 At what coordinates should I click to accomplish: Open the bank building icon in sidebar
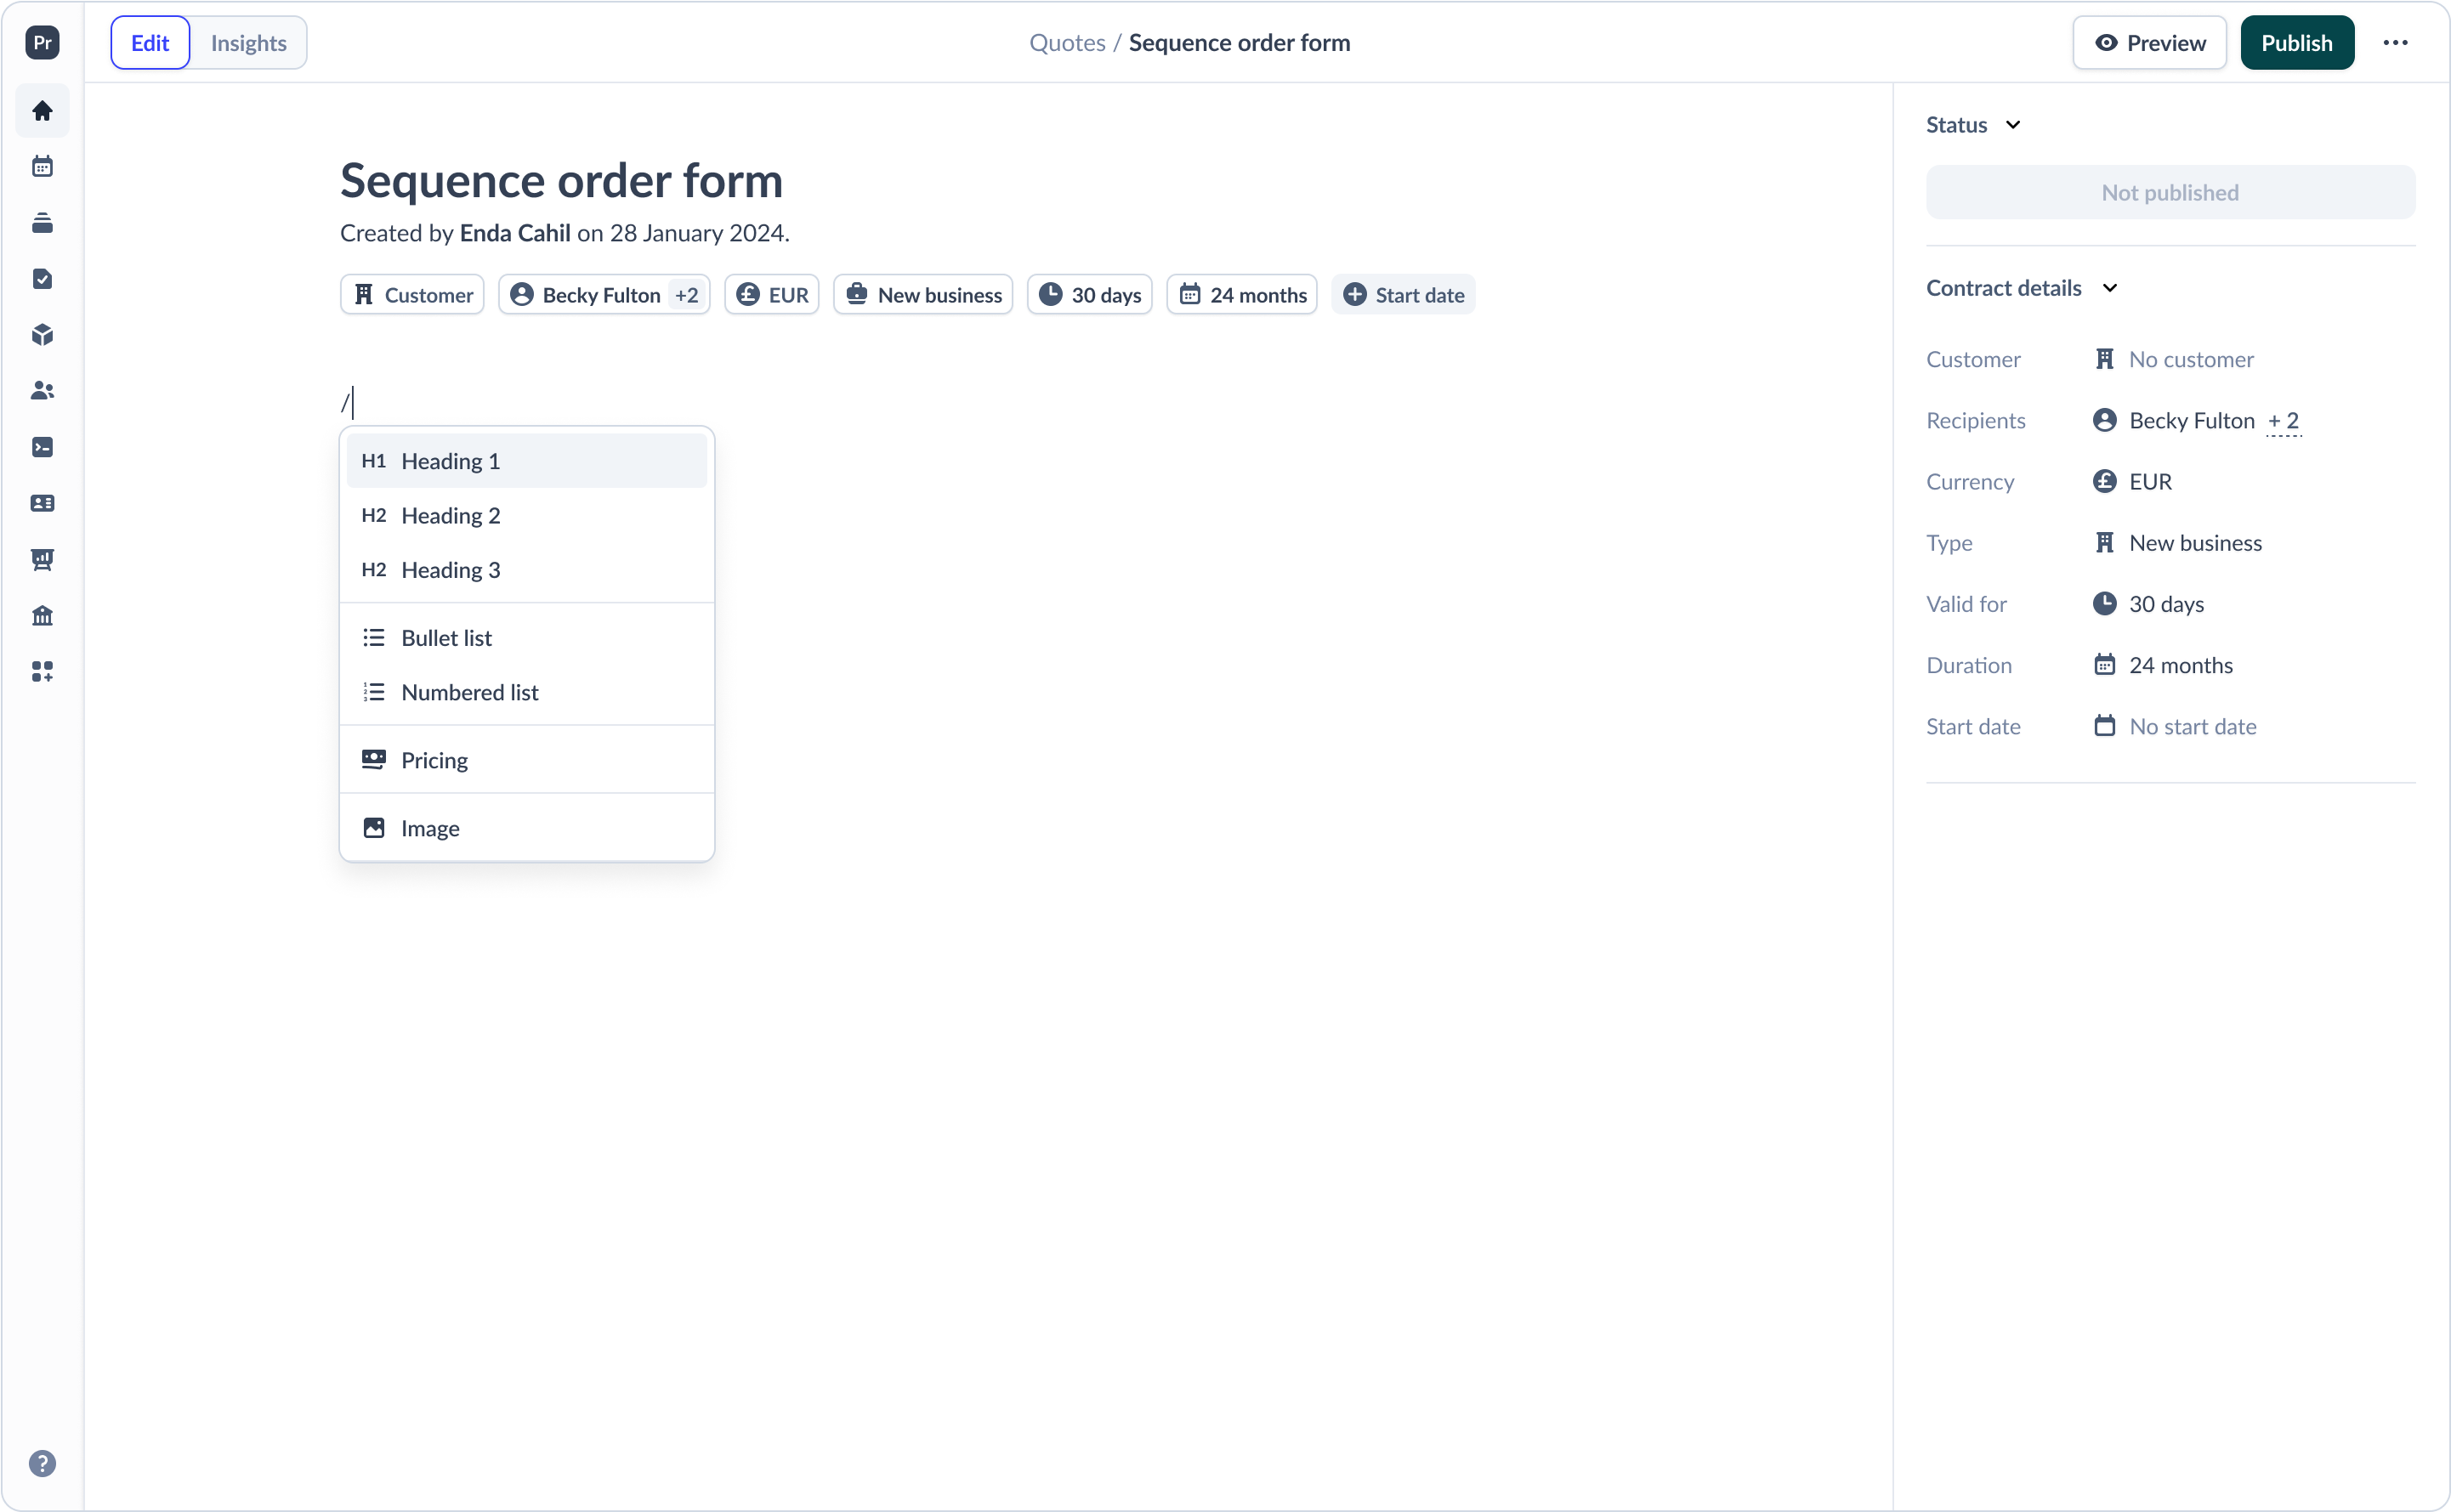click(42, 616)
